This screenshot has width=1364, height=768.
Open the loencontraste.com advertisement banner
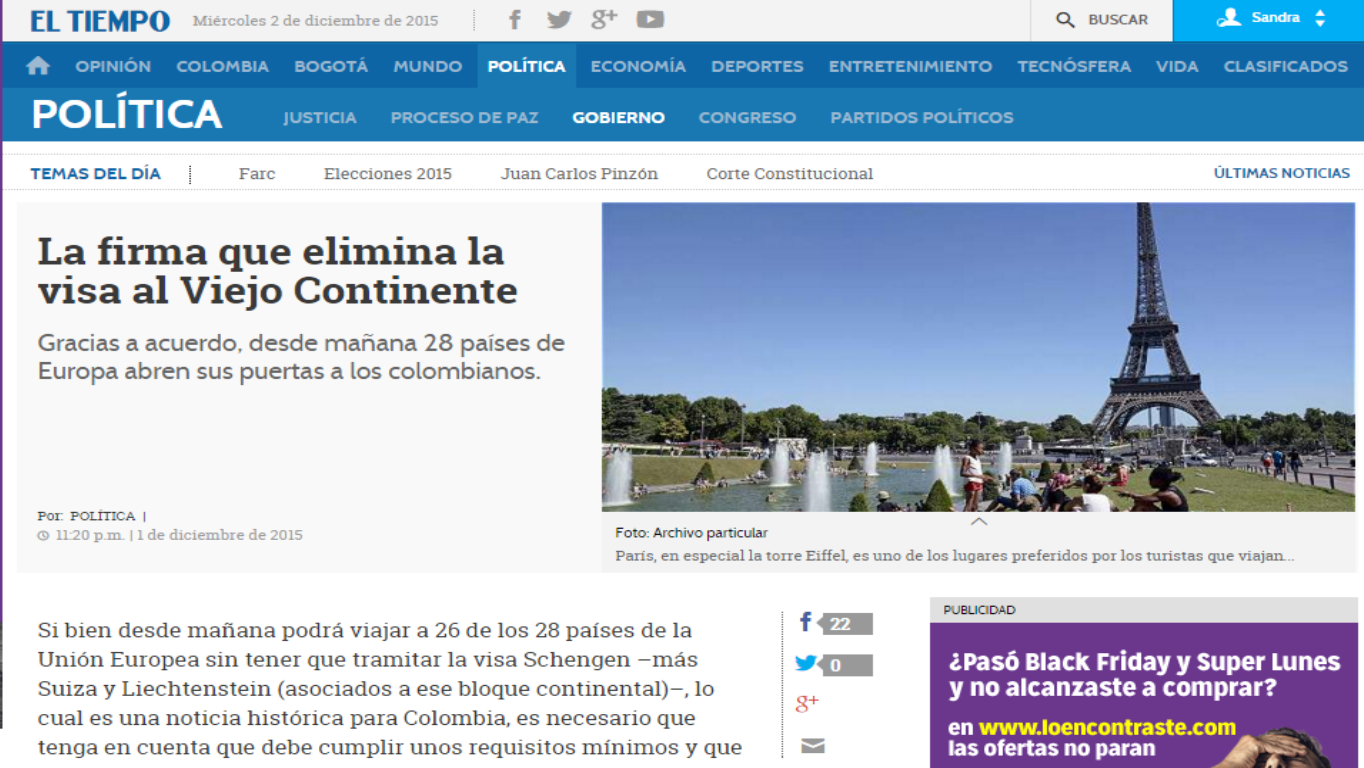tap(1143, 695)
